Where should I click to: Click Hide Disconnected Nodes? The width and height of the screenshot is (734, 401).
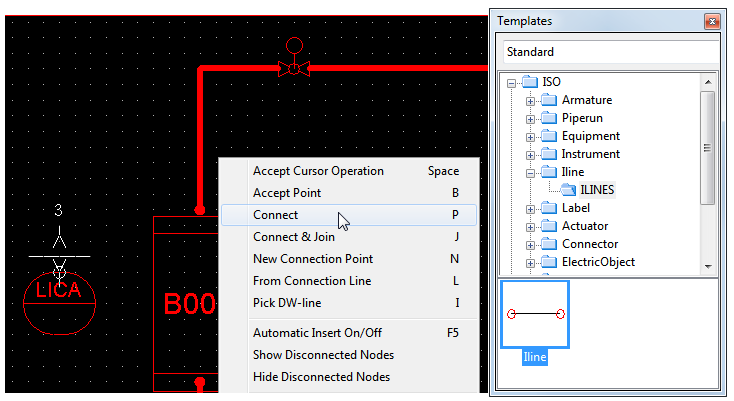[x=321, y=377]
